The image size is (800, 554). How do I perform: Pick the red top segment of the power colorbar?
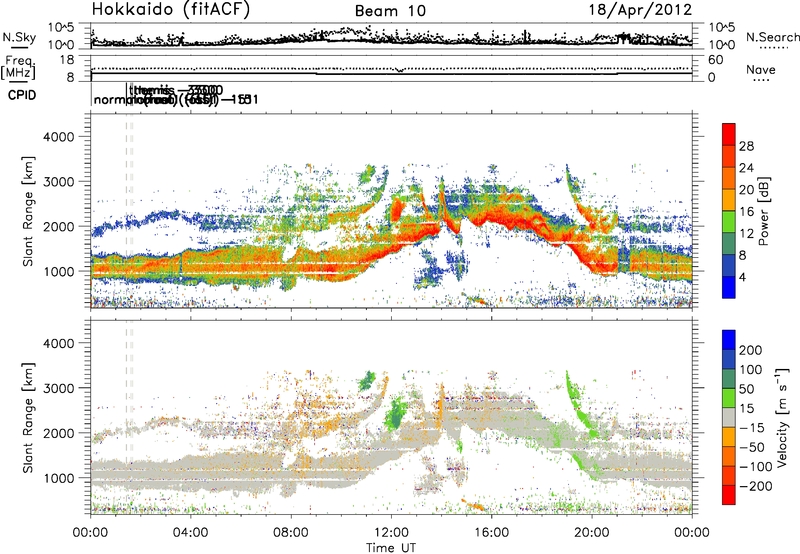pyautogui.click(x=729, y=135)
